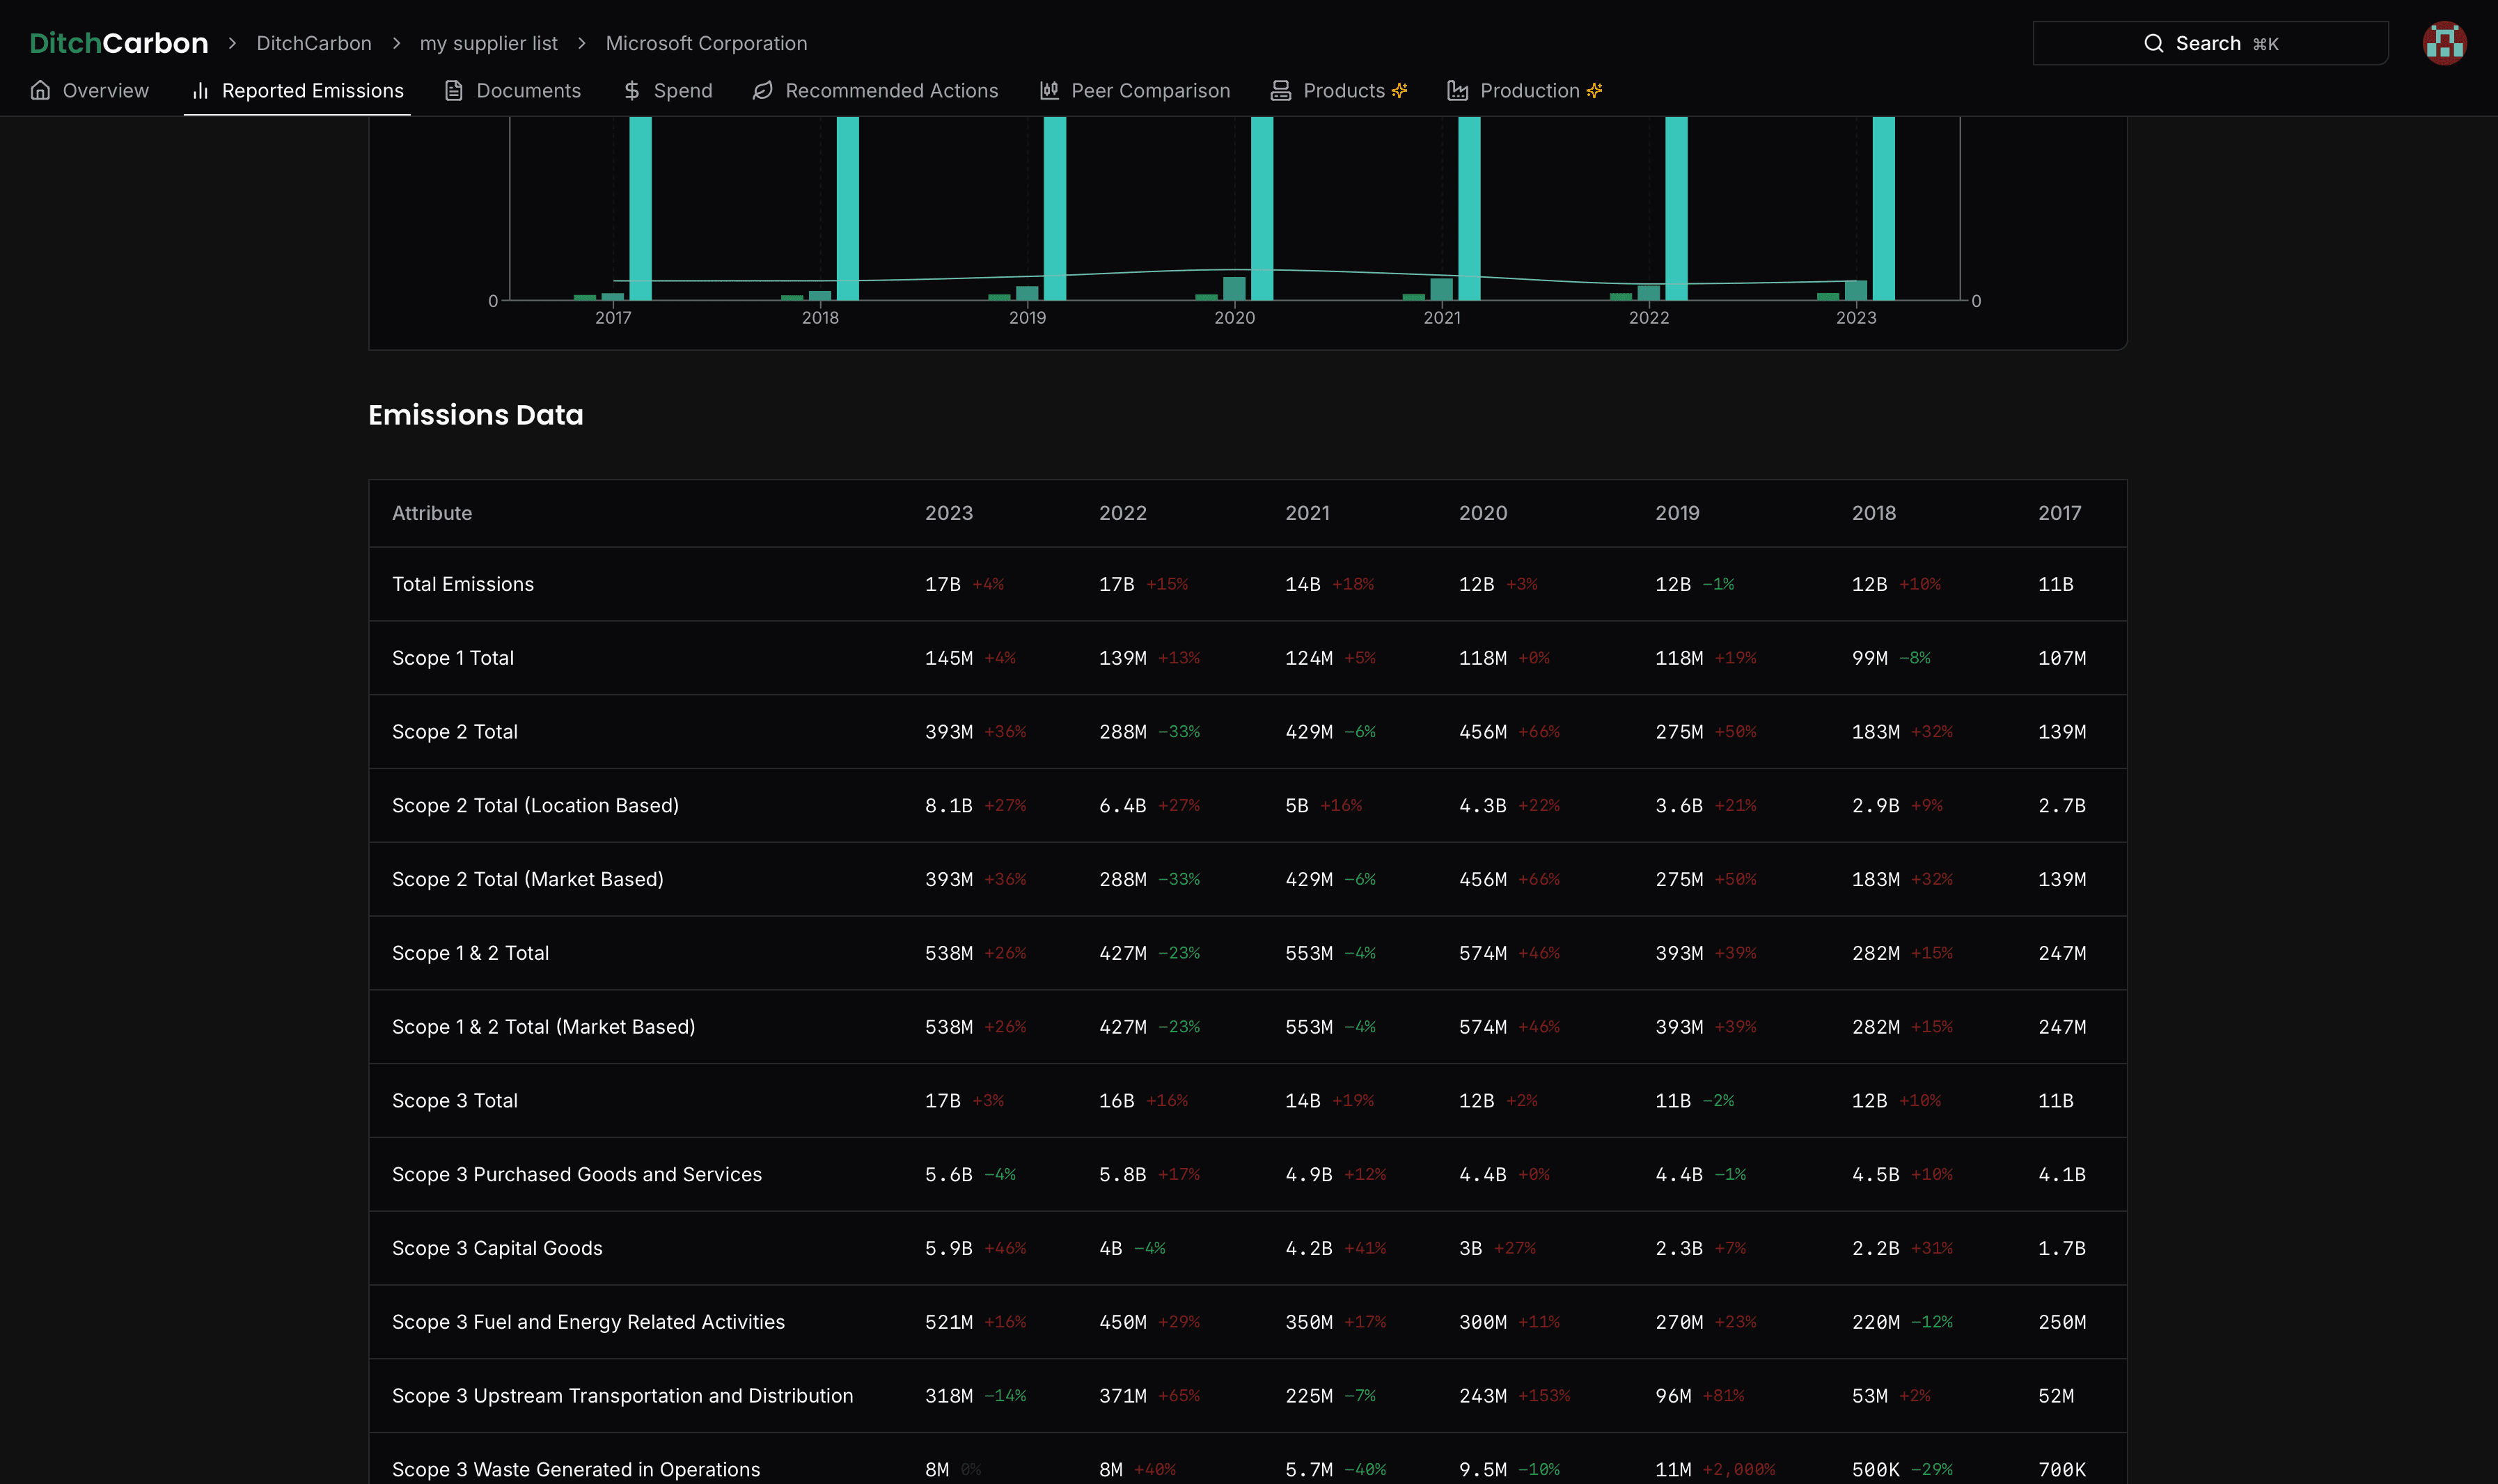Click the Peer Comparison chart icon

1049,90
